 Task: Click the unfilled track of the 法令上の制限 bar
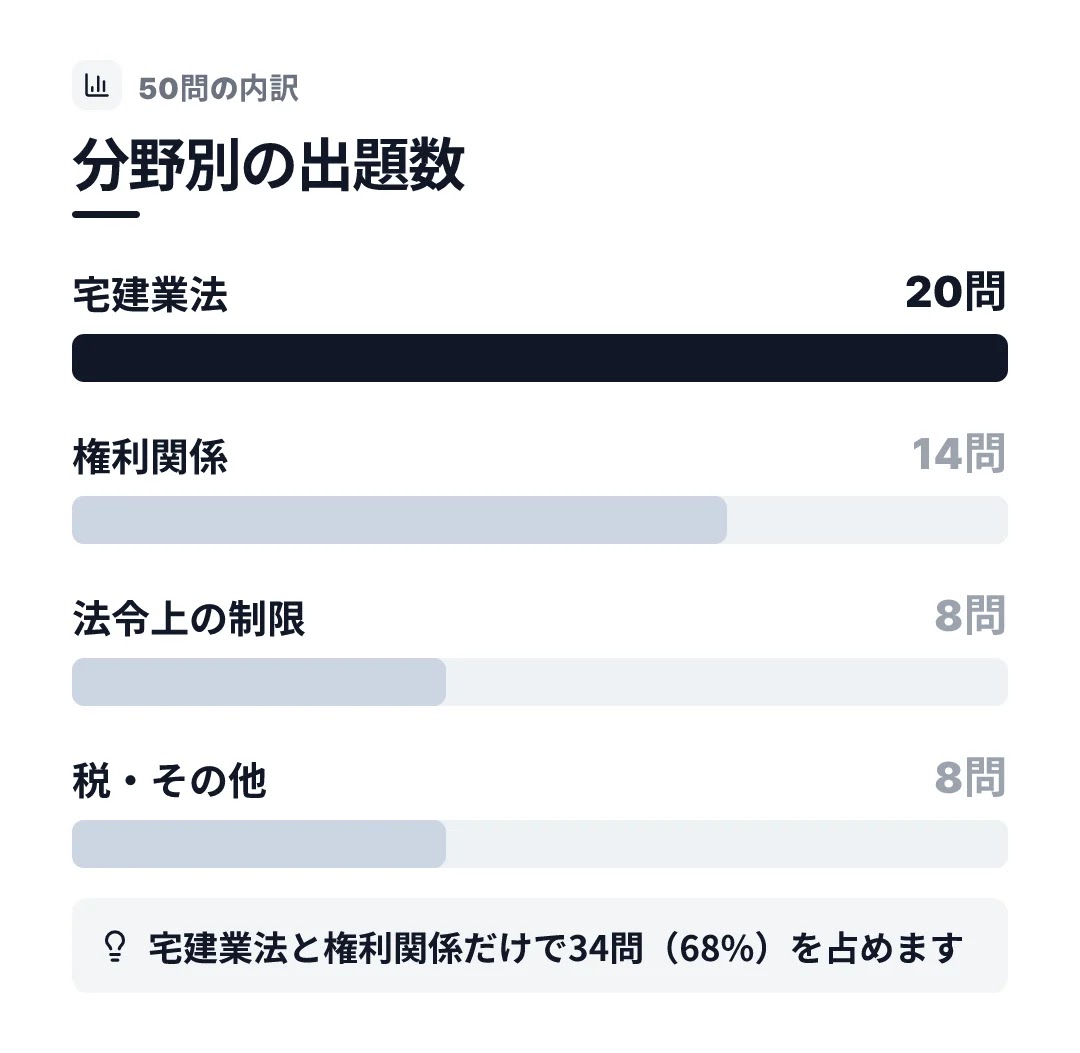(727, 682)
